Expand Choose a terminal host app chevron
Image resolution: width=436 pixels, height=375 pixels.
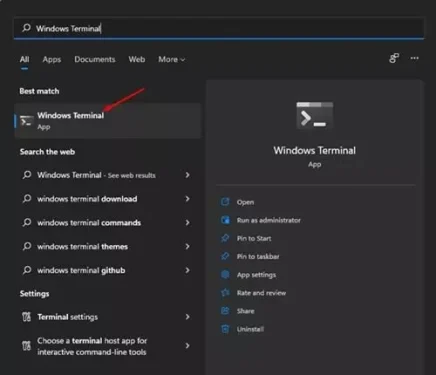pyautogui.click(x=187, y=346)
